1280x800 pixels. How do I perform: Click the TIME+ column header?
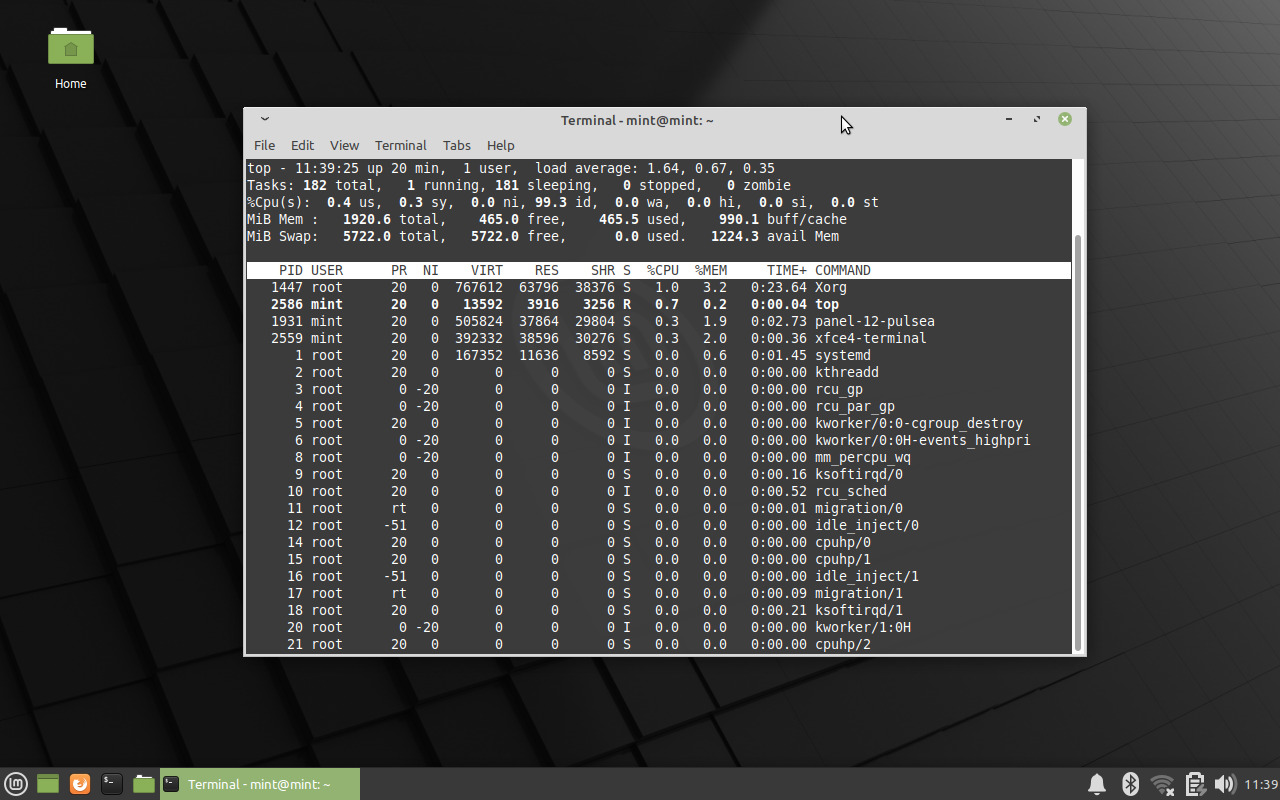pyautogui.click(x=787, y=270)
